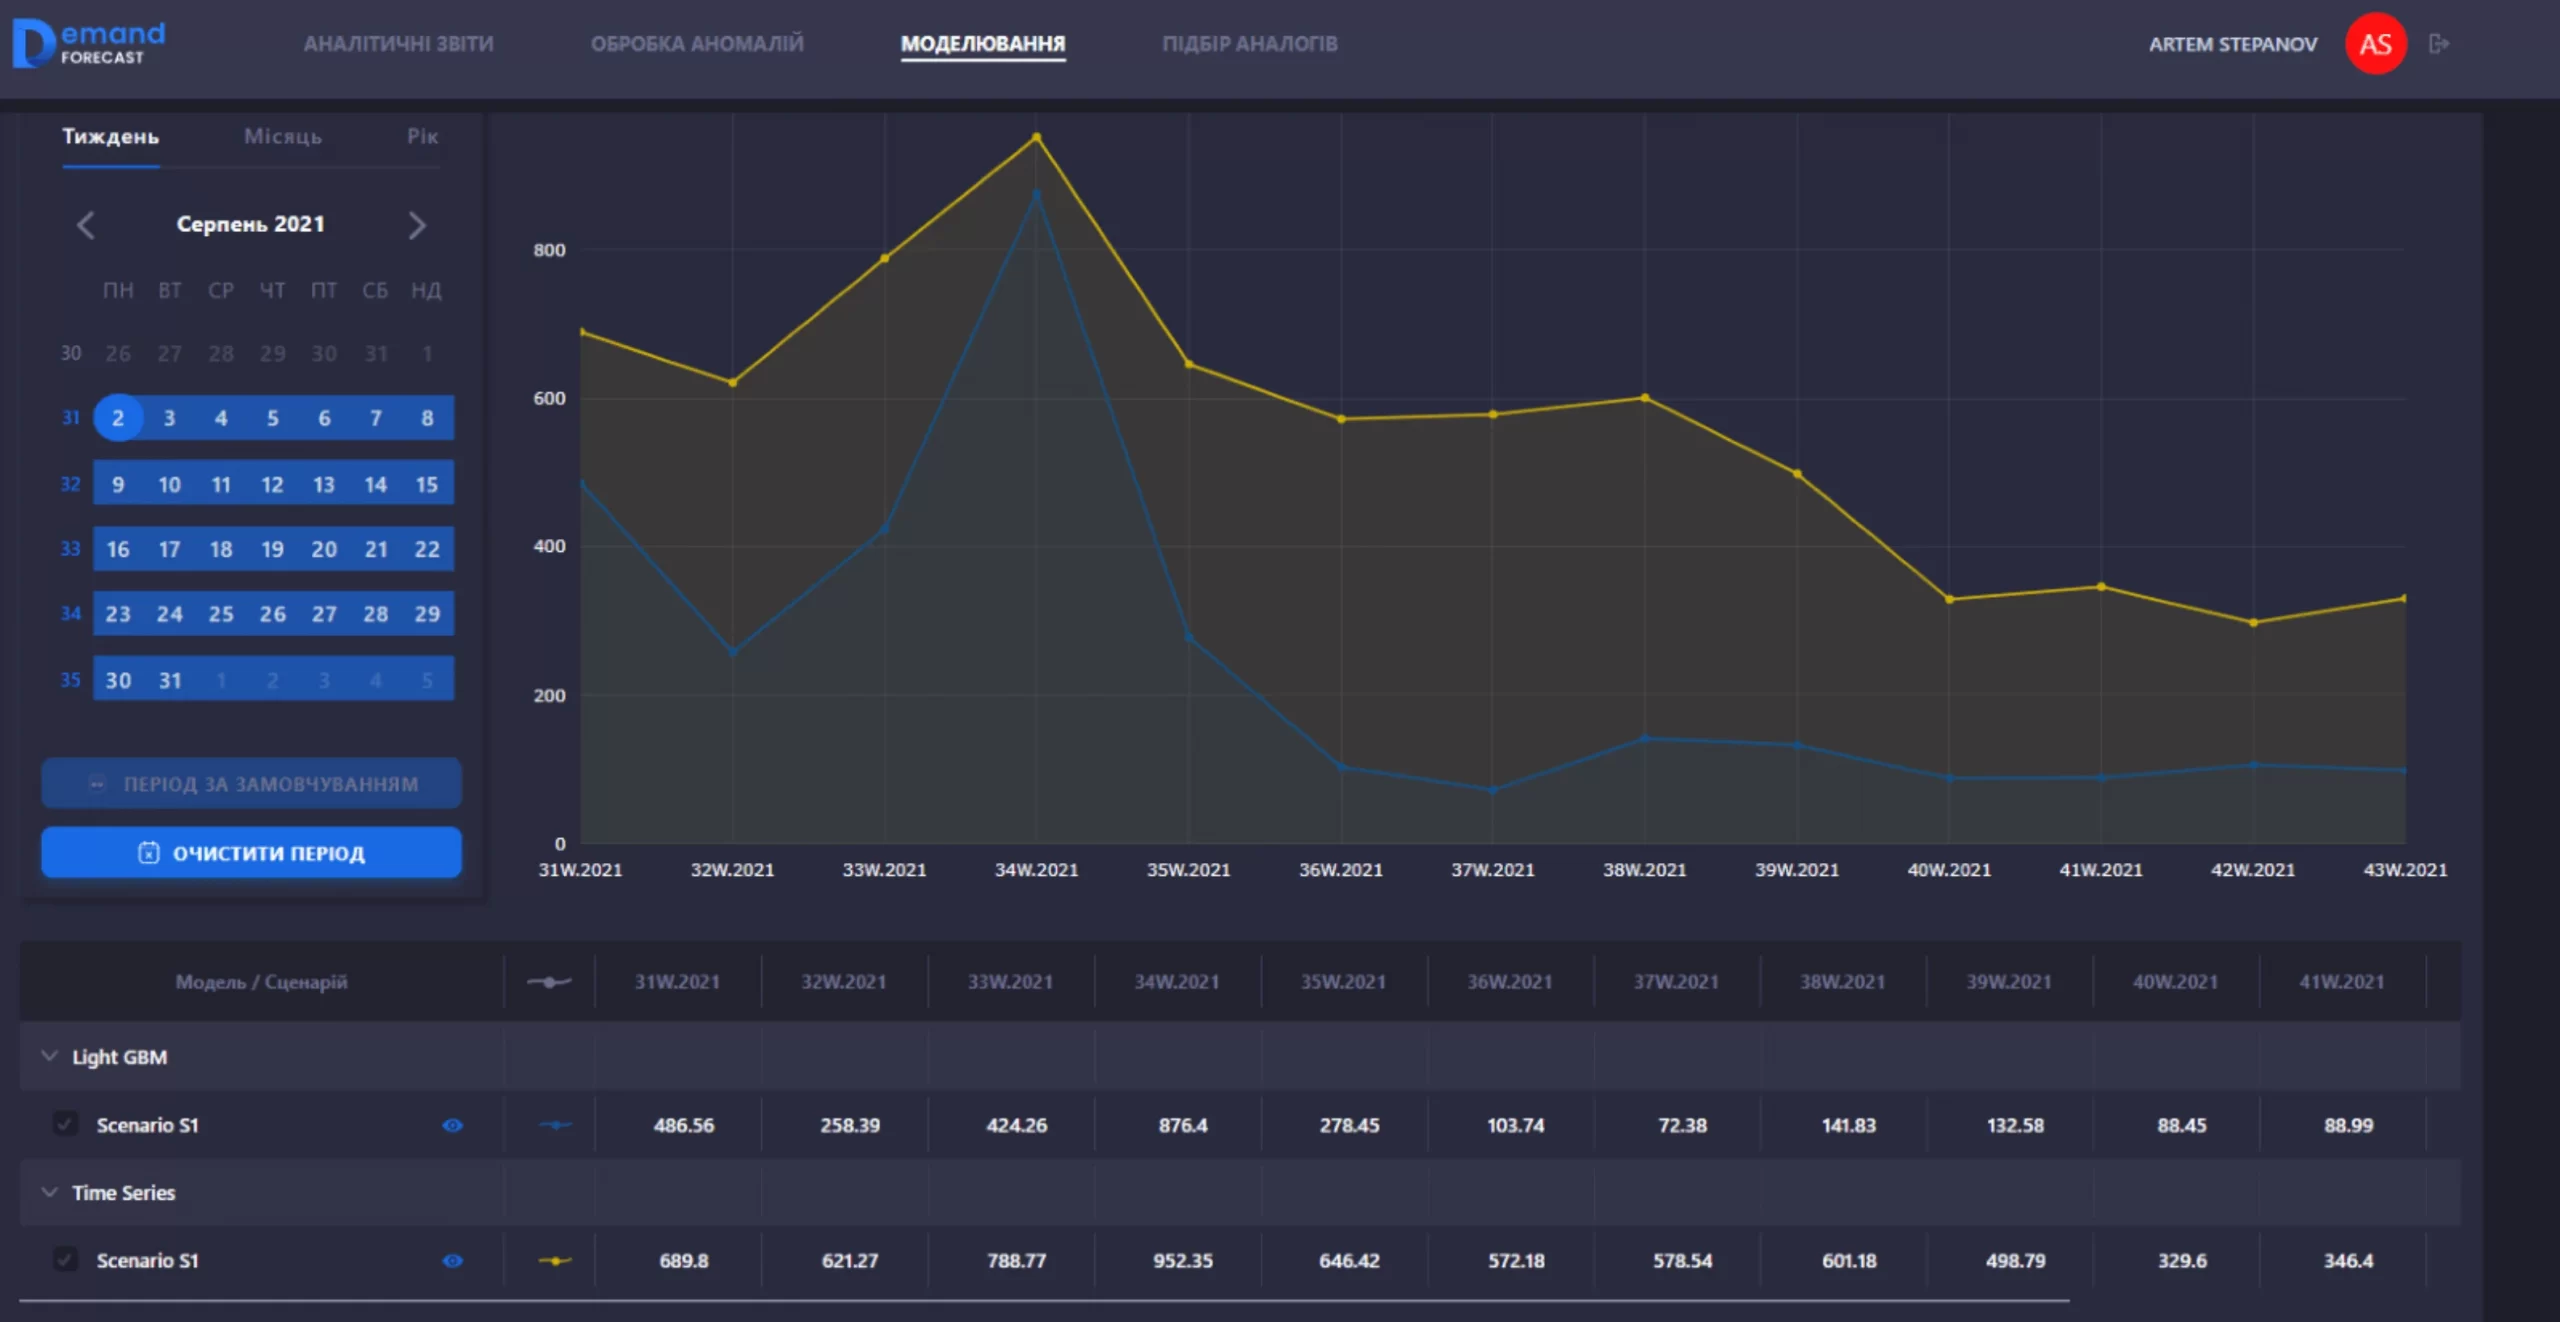Collapse the Light GBM group

click(49, 1056)
